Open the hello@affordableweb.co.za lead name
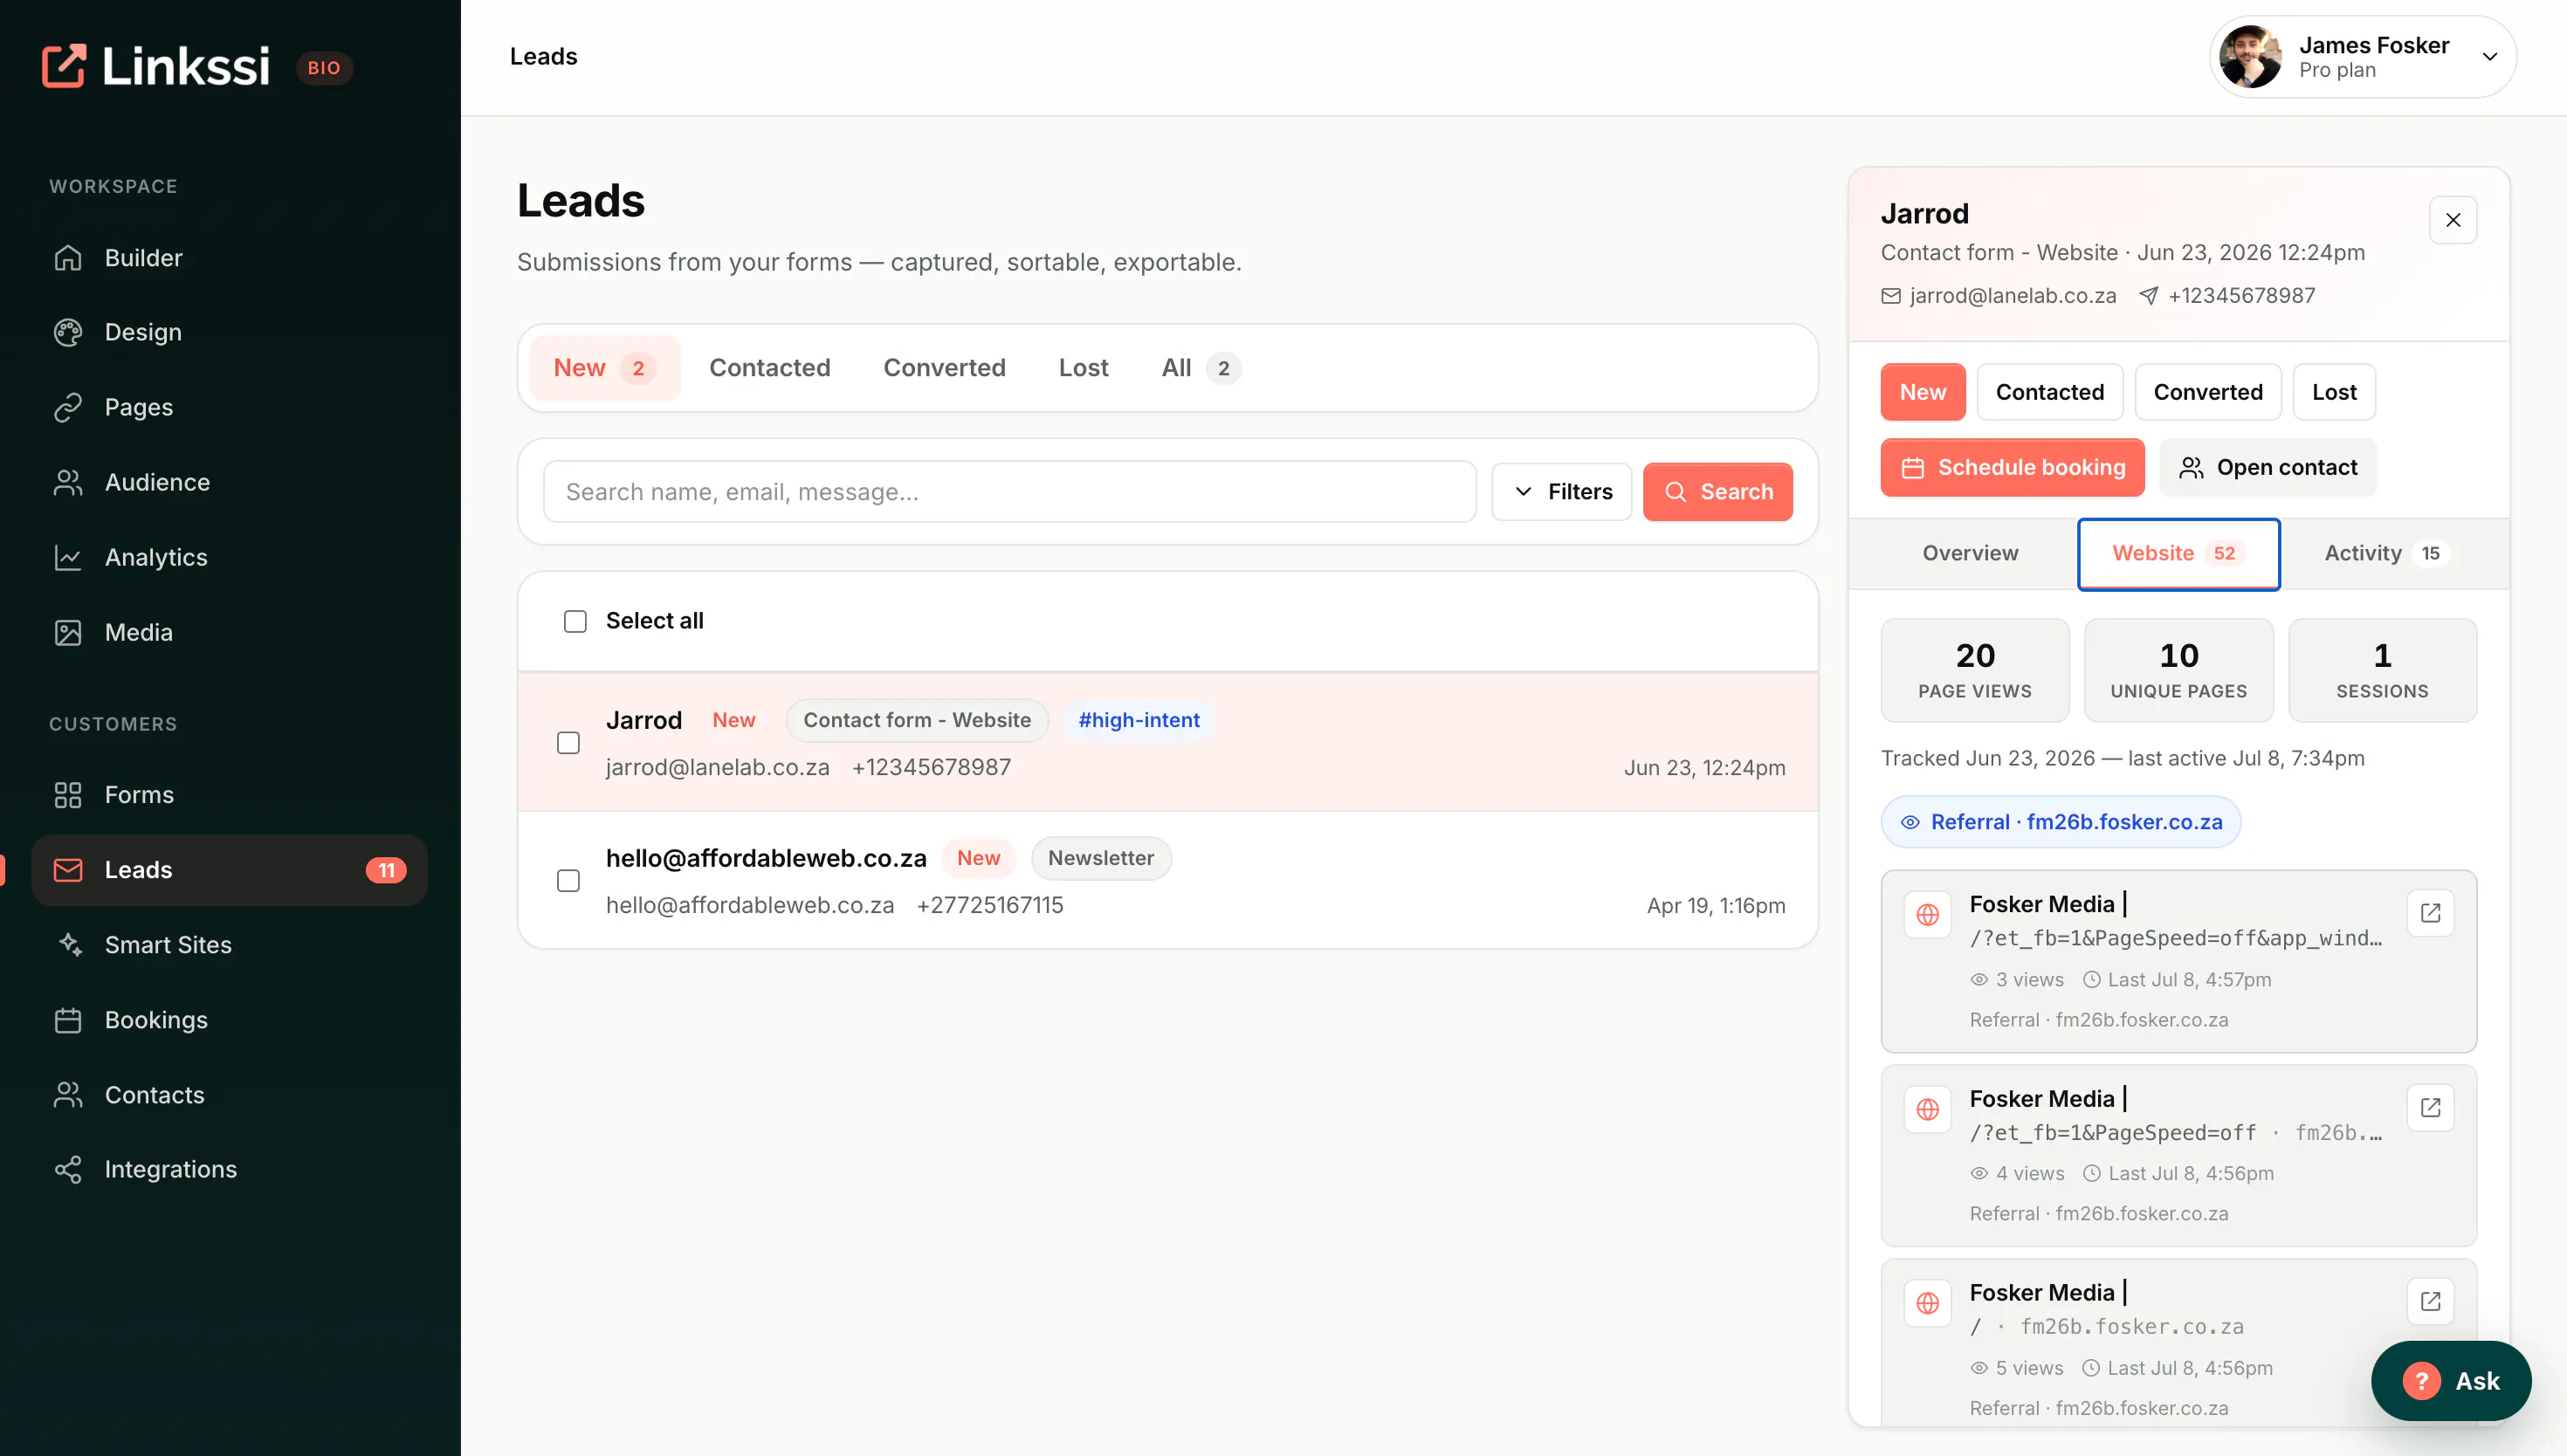The image size is (2567, 1456). (766, 858)
